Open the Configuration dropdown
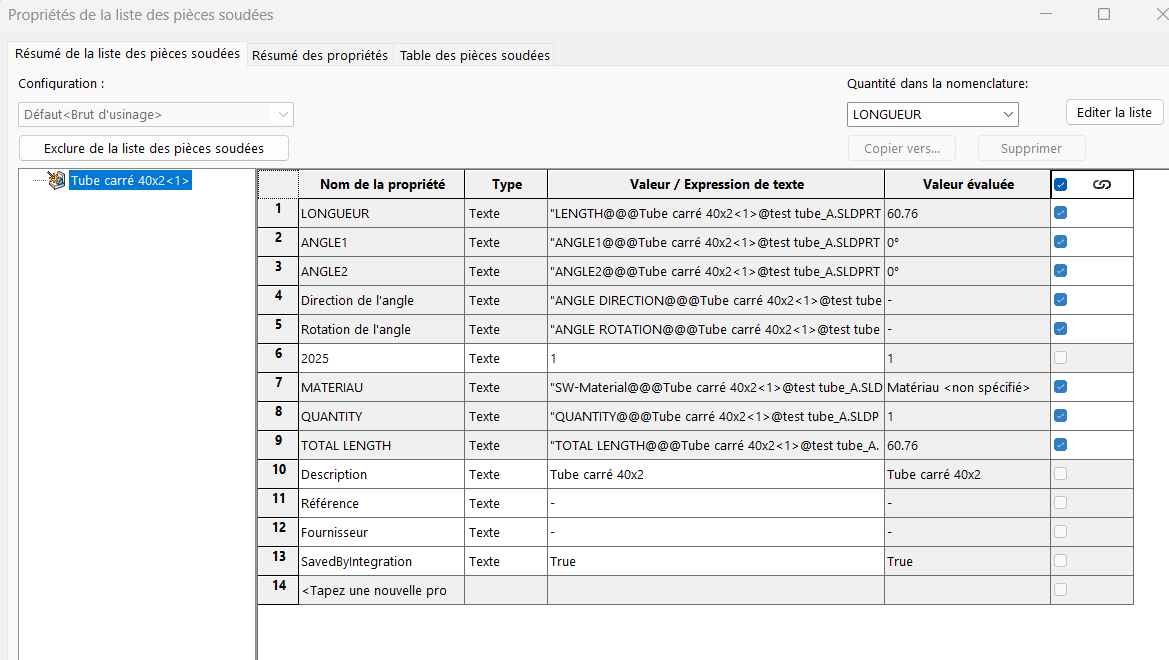This screenshot has height=660, width=1169. pyautogui.click(x=156, y=115)
